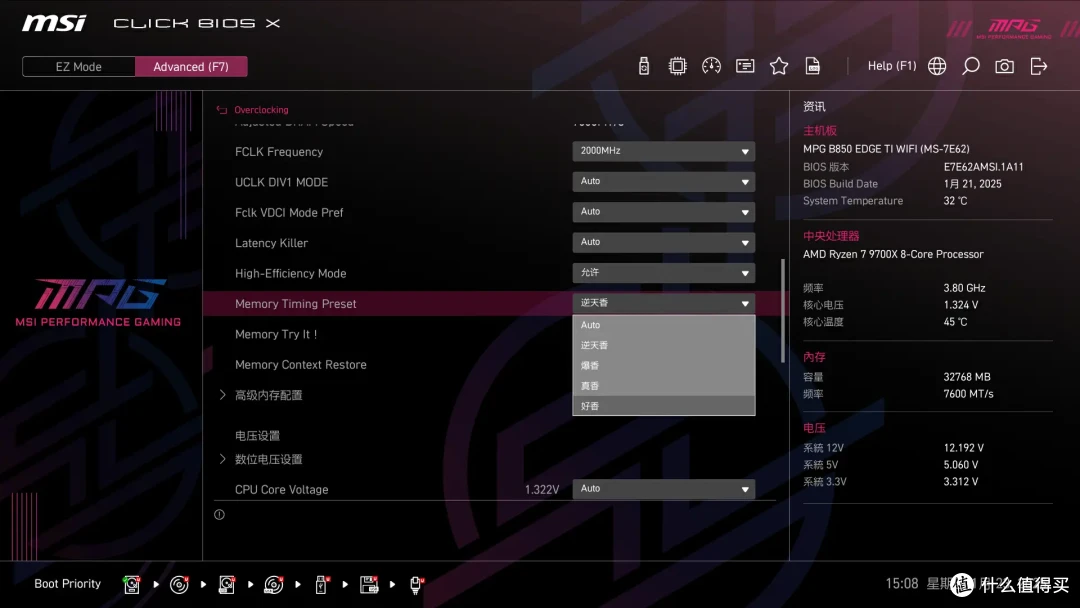Click the exit door arrow icon

tap(1039, 66)
